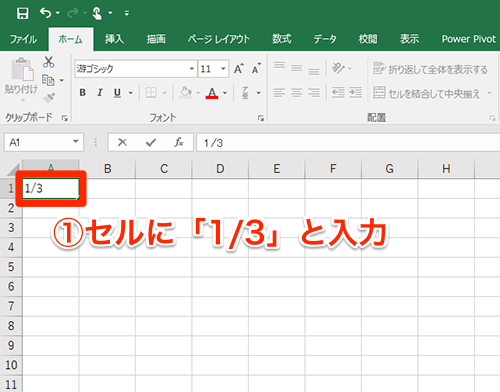Select the ホーム ribbon tab

click(x=70, y=39)
